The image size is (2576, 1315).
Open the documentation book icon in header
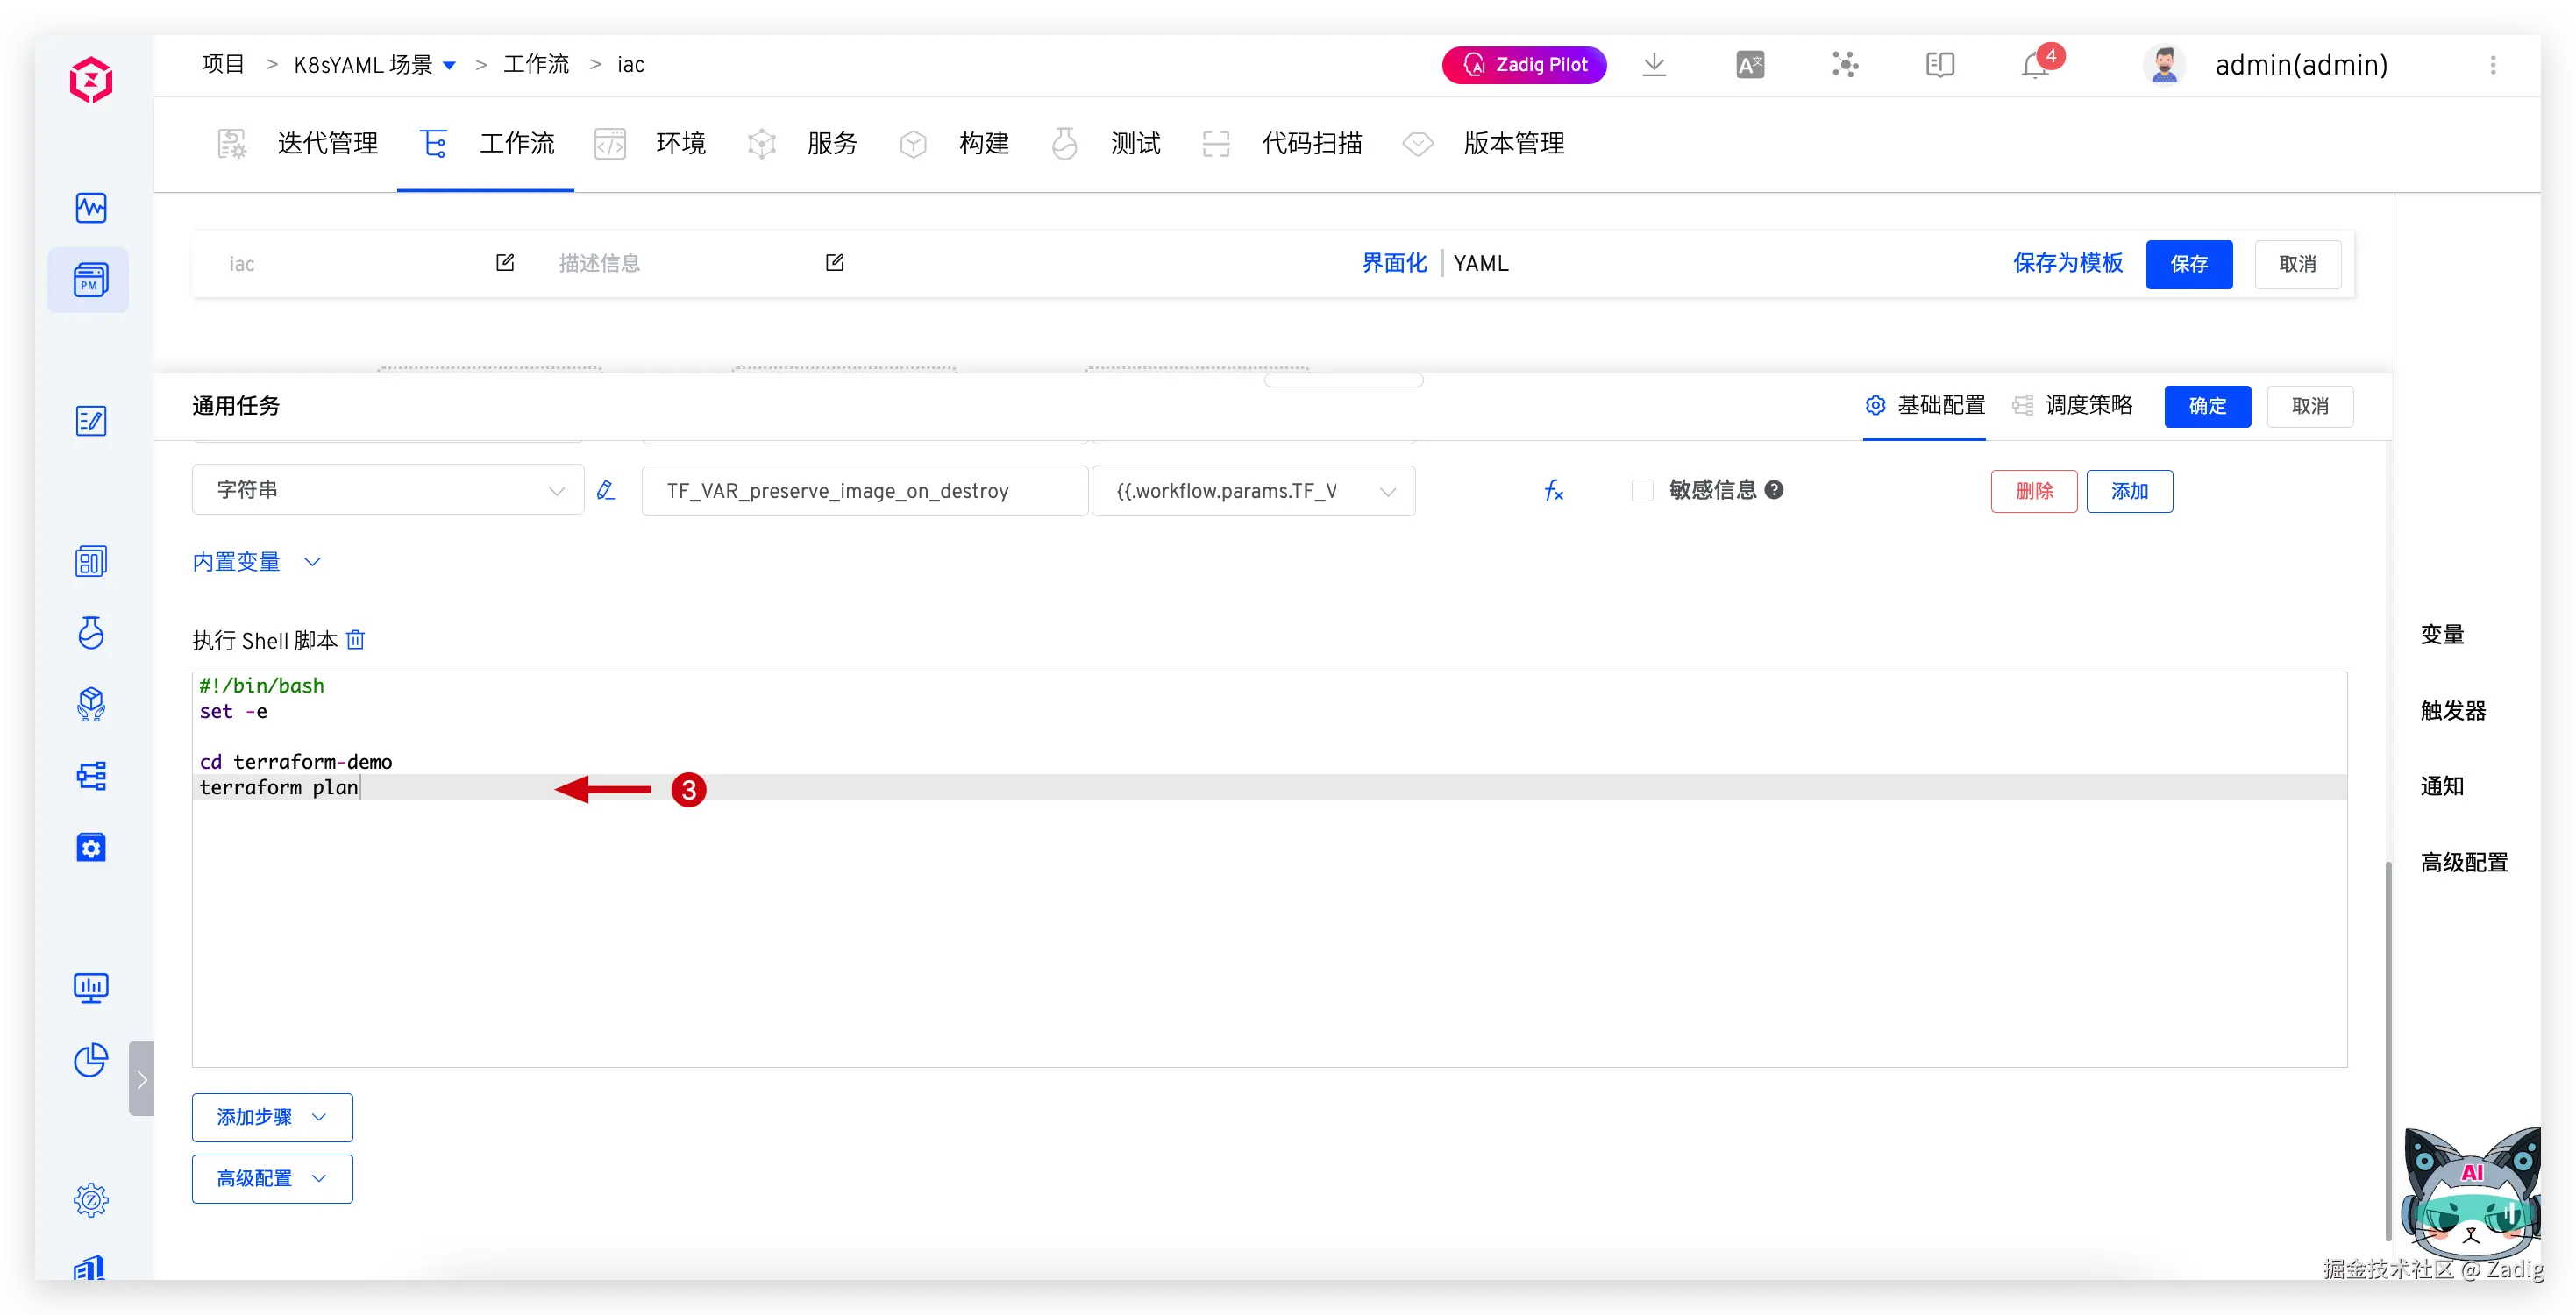(x=1940, y=66)
